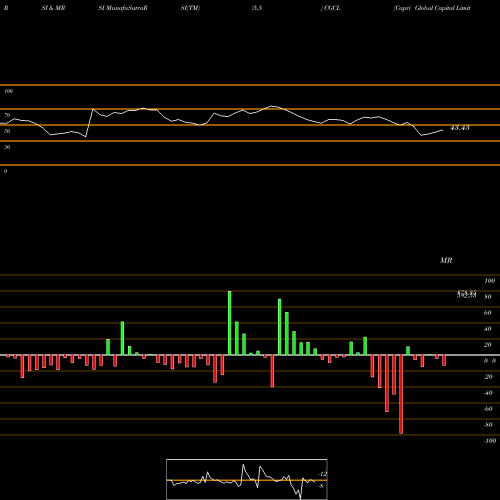Click the -40 label on MR right axis
Image resolution: width=500 pixels, height=500 pixels.
[x=488, y=393]
